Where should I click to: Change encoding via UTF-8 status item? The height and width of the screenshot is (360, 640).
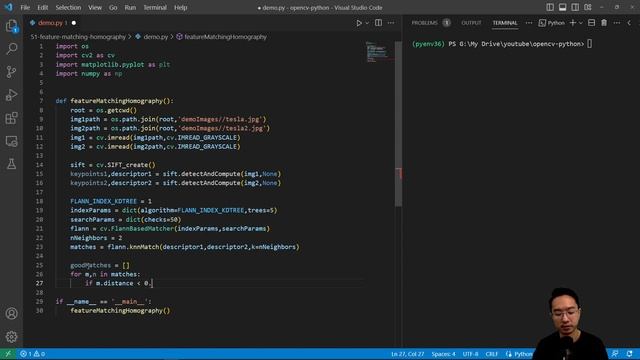pos(470,354)
